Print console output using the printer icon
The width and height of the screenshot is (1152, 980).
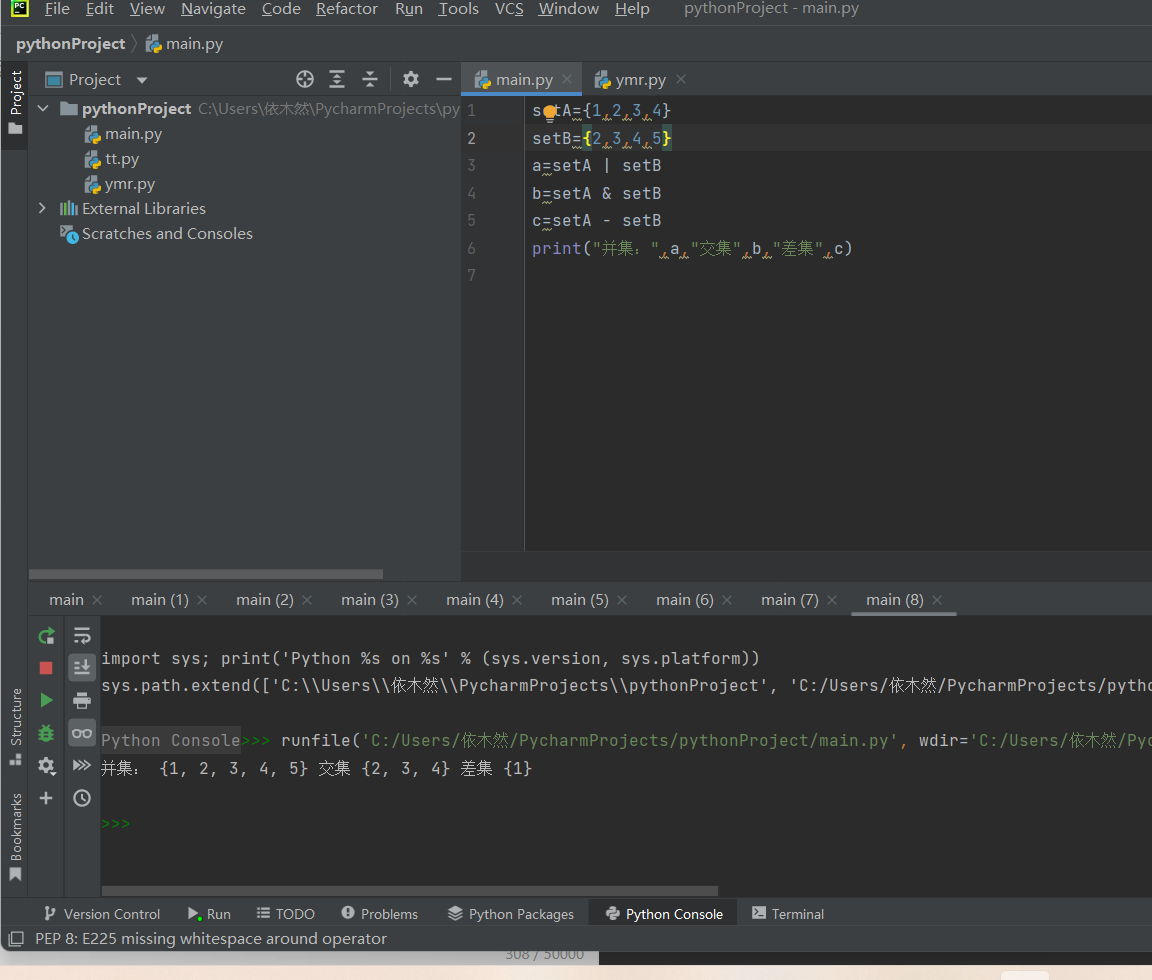pyautogui.click(x=82, y=700)
